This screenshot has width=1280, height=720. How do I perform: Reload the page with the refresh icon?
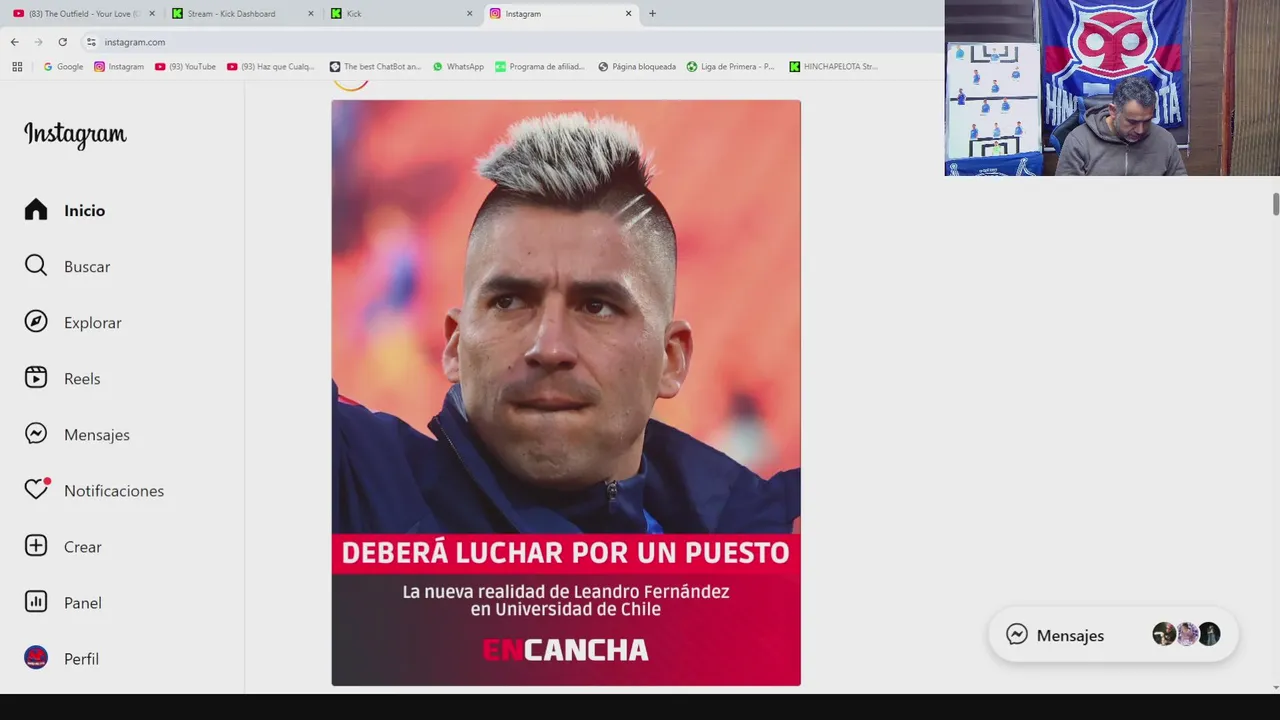click(x=62, y=42)
